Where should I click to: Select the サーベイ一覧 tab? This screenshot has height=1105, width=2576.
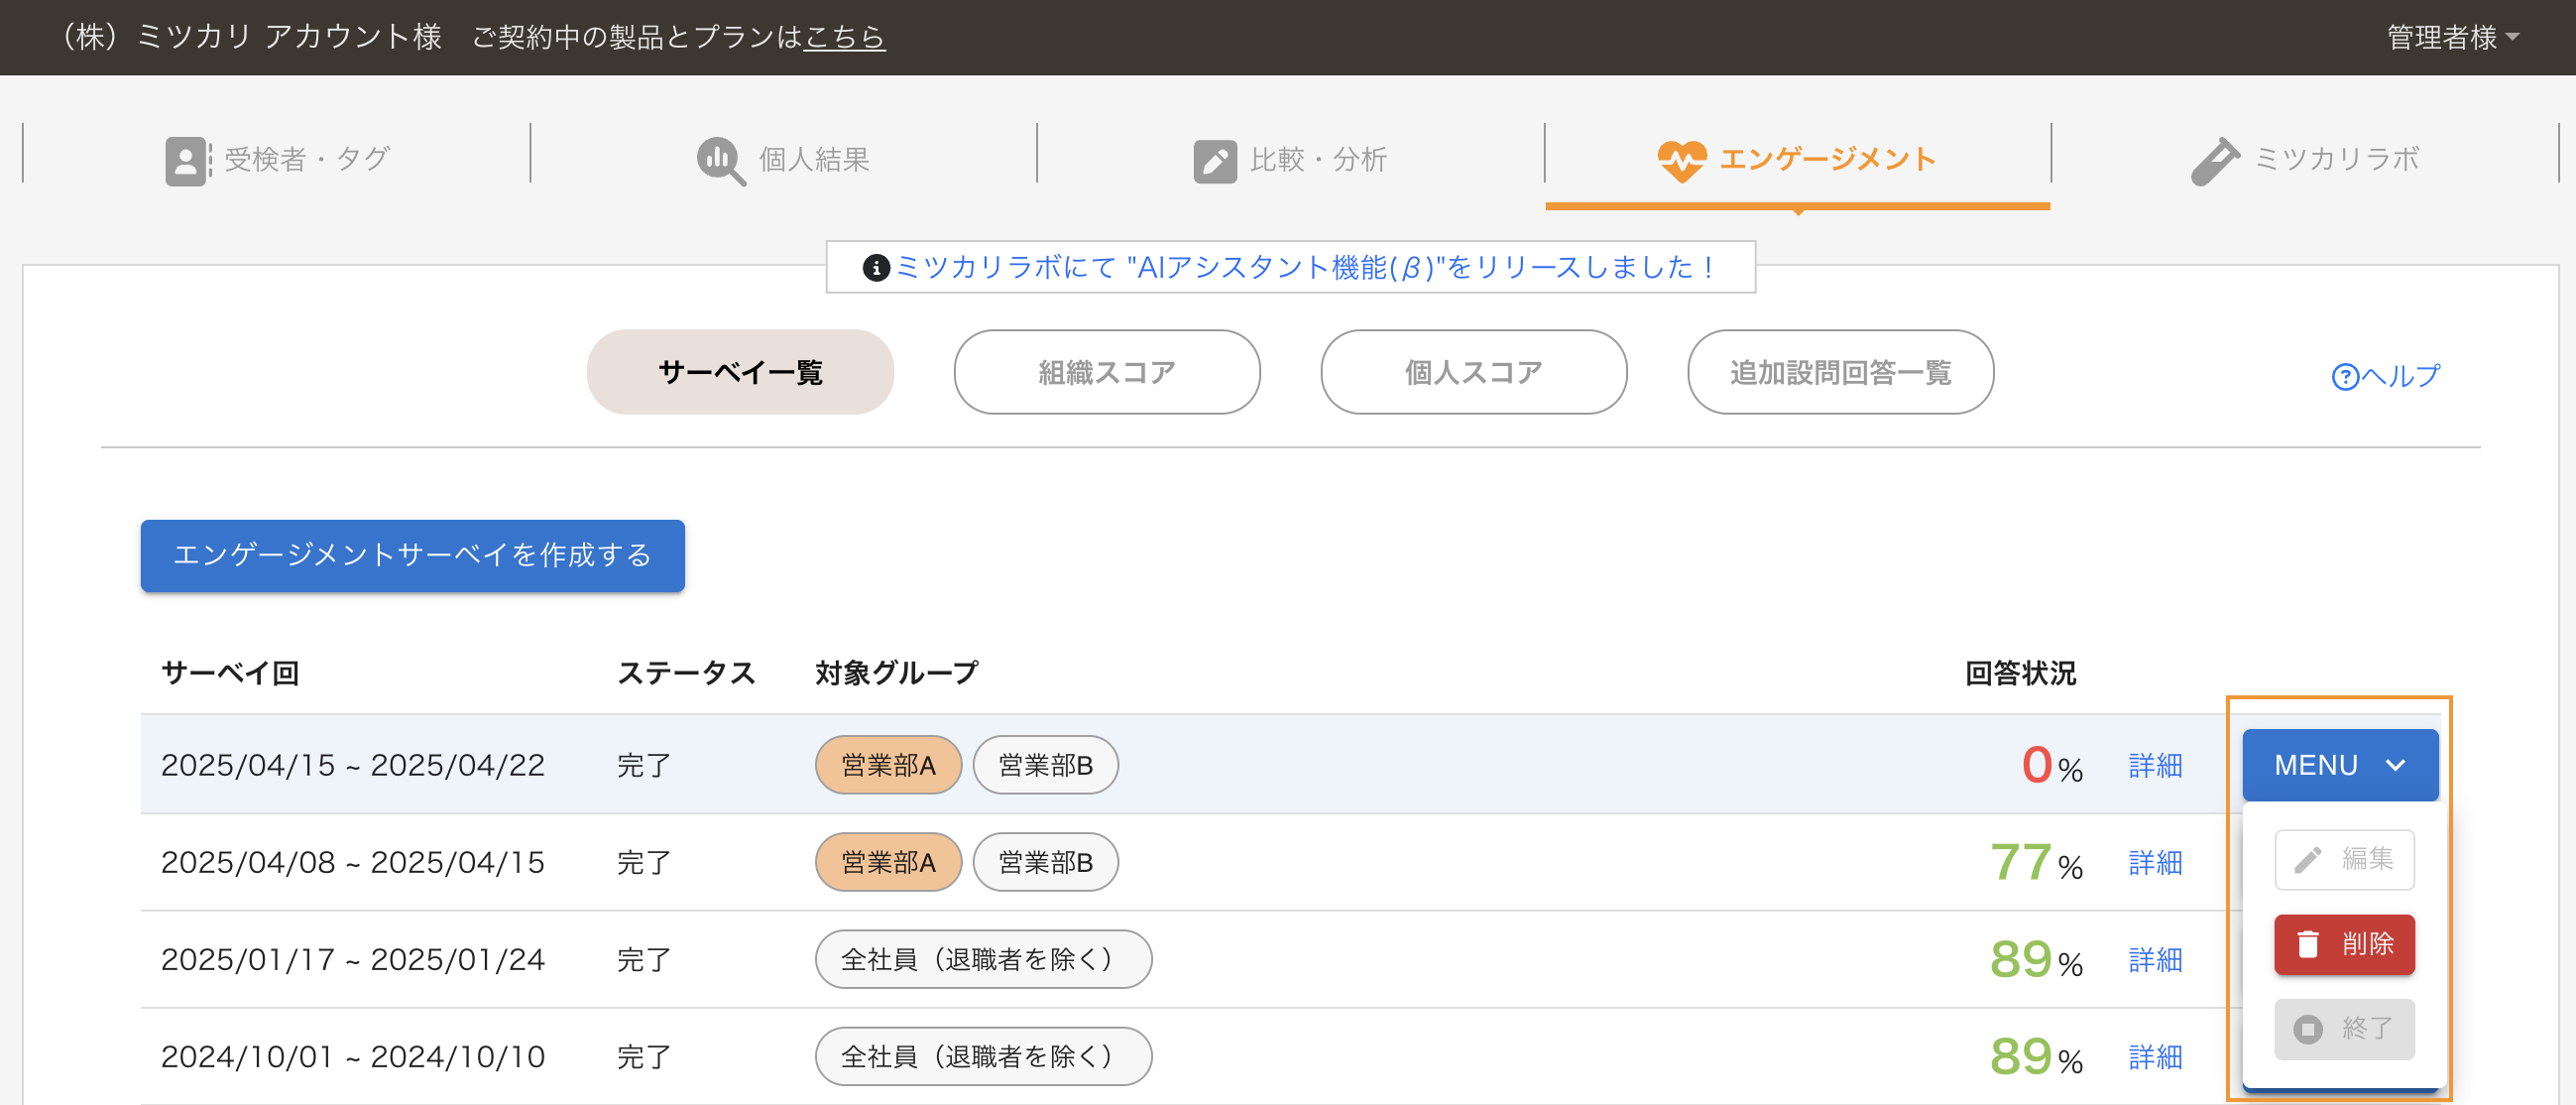(740, 372)
